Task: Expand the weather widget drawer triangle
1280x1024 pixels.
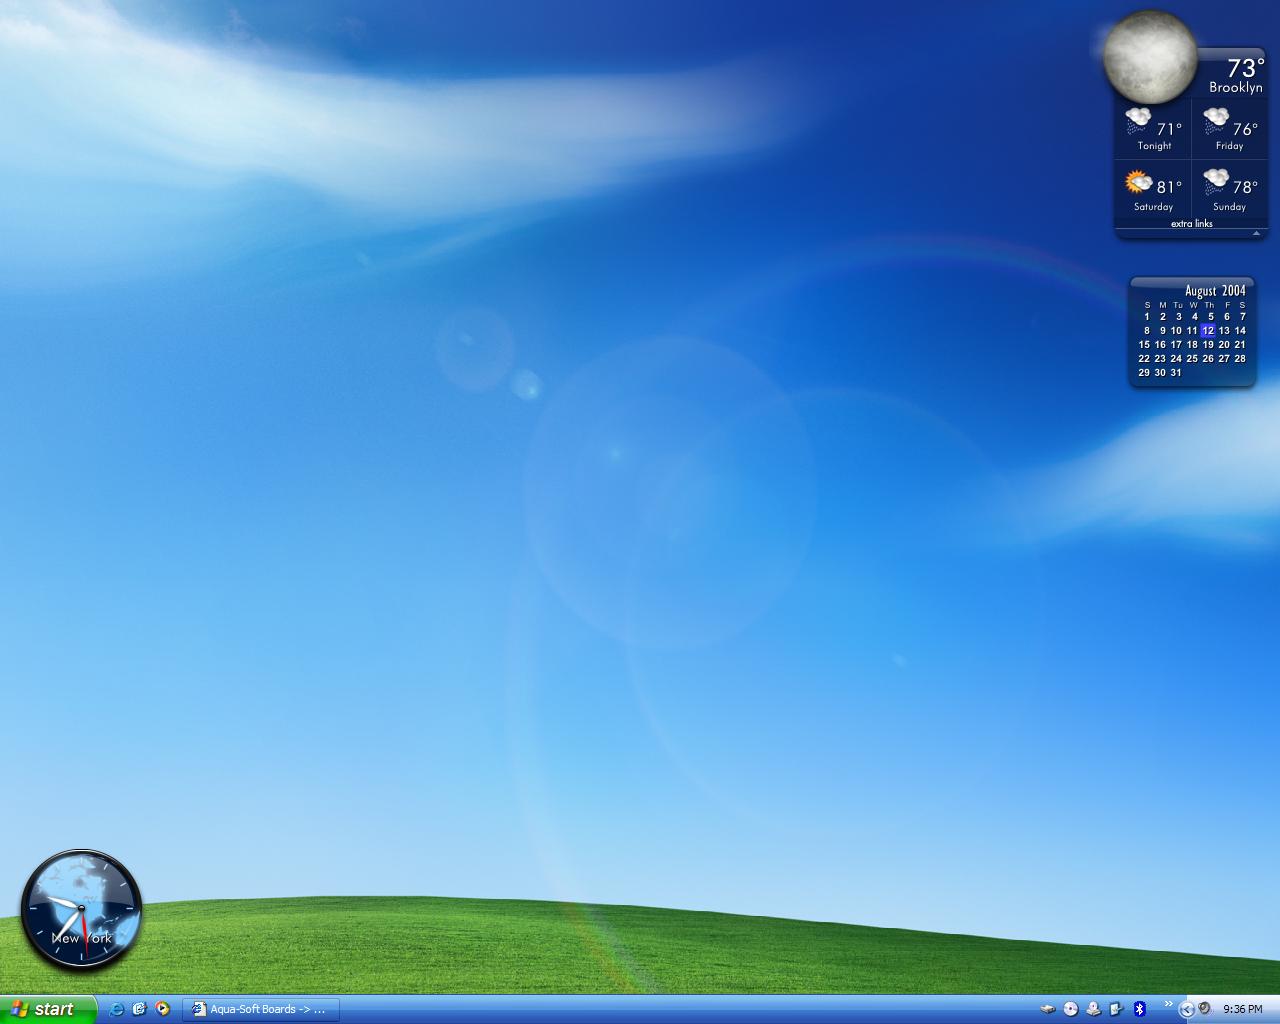Action: pyautogui.click(x=1257, y=233)
